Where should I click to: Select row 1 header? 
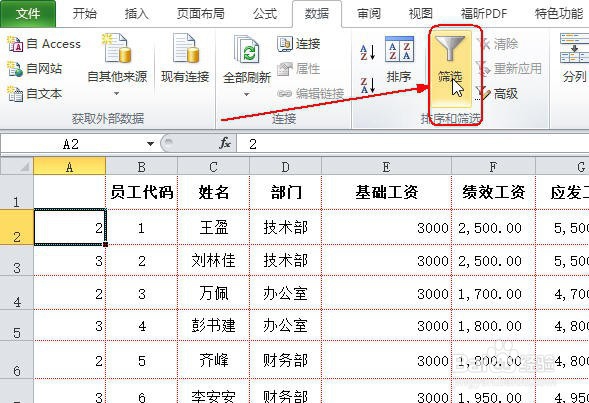point(17,192)
